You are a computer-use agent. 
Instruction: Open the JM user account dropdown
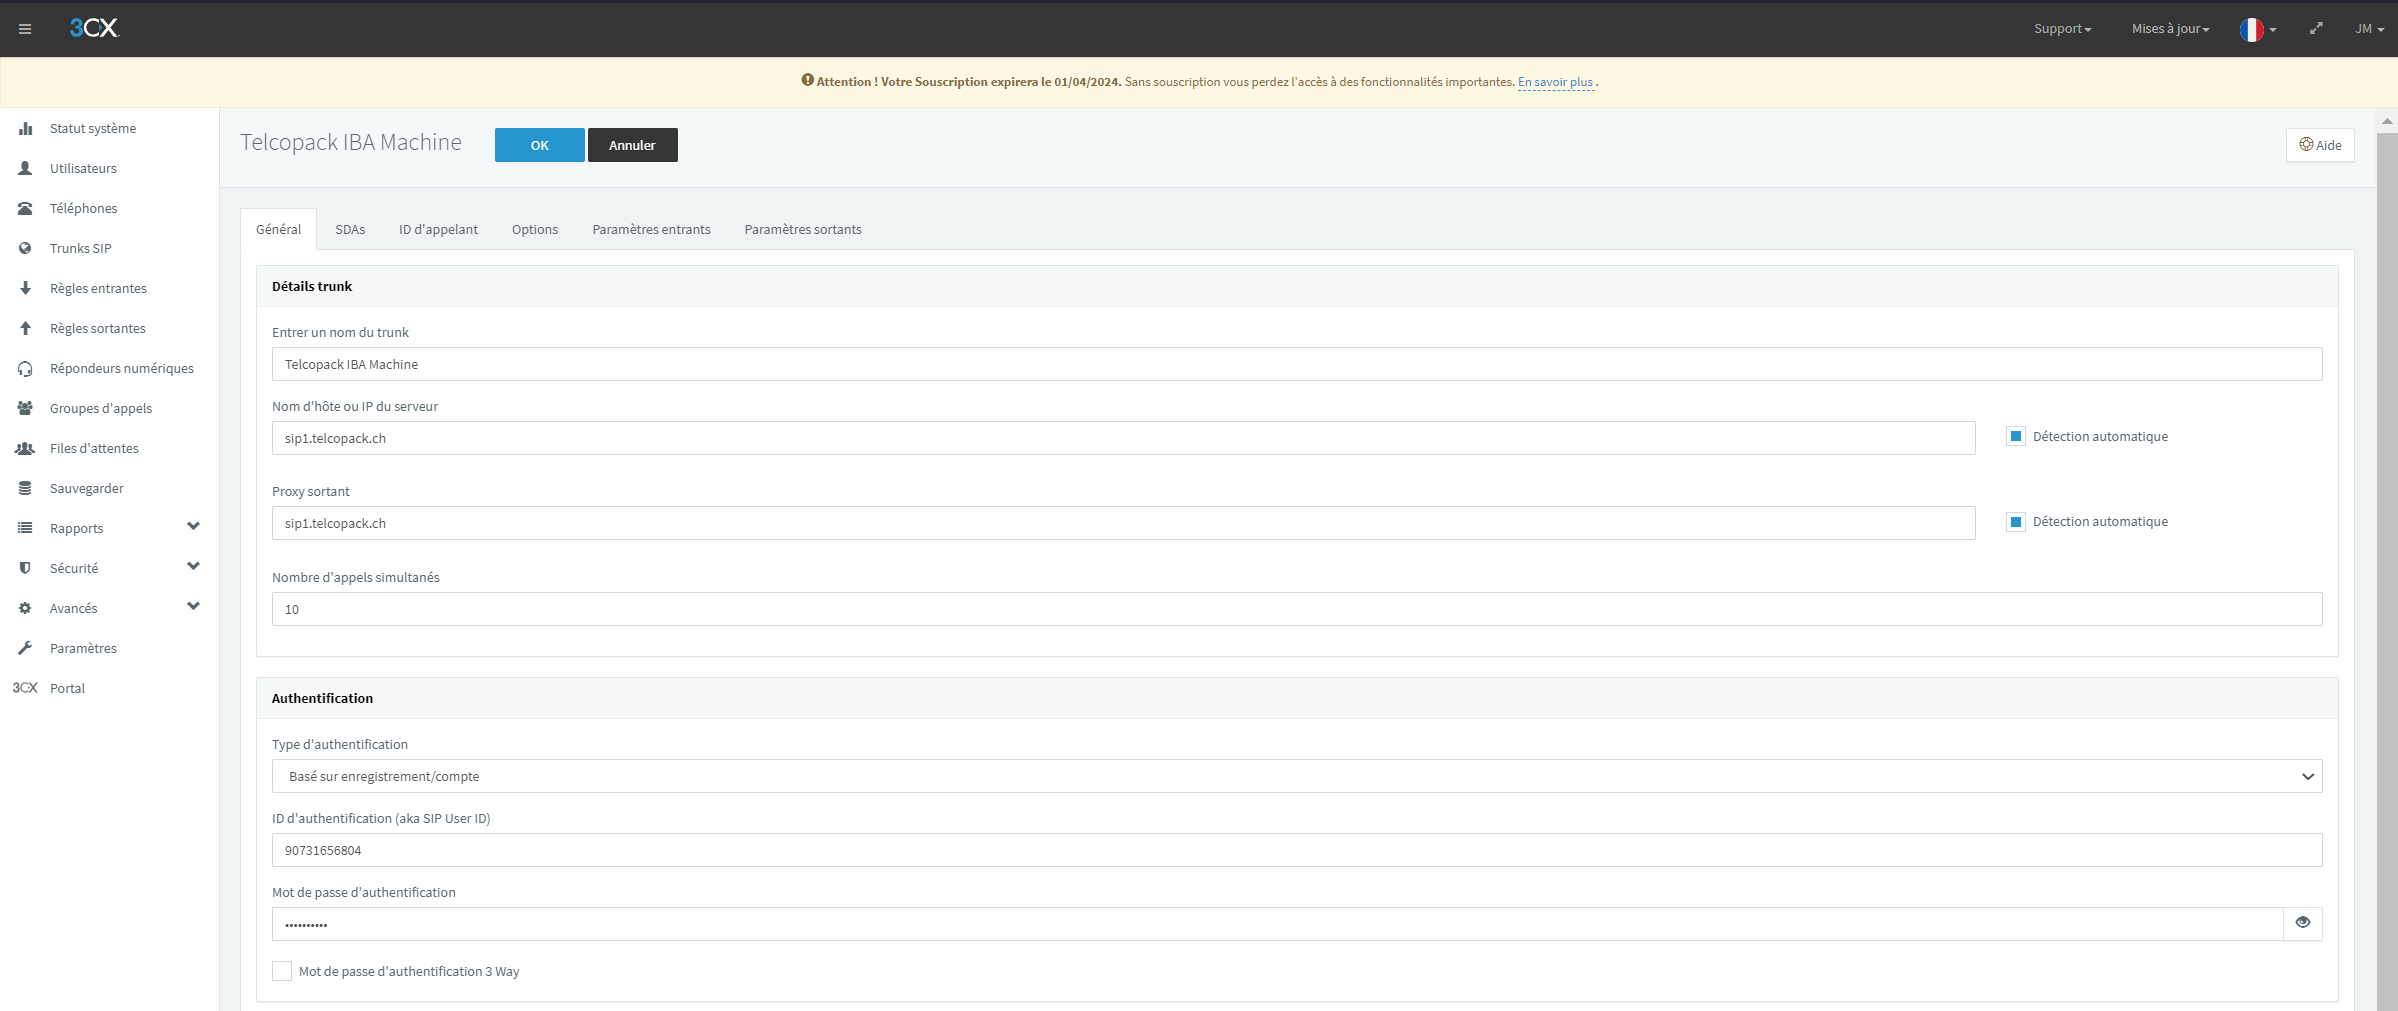pos(2369,29)
